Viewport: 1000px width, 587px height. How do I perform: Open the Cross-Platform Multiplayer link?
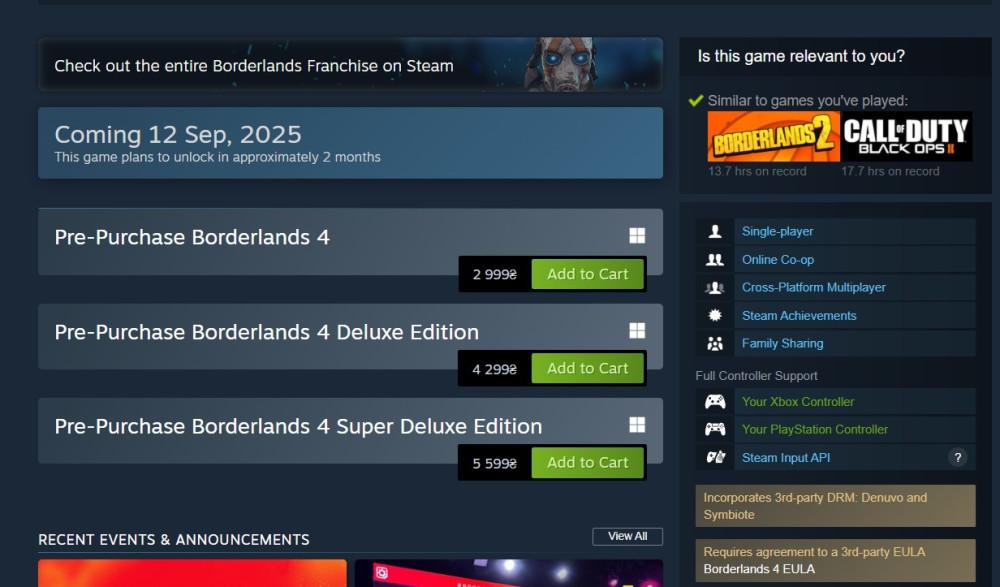coord(813,288)
